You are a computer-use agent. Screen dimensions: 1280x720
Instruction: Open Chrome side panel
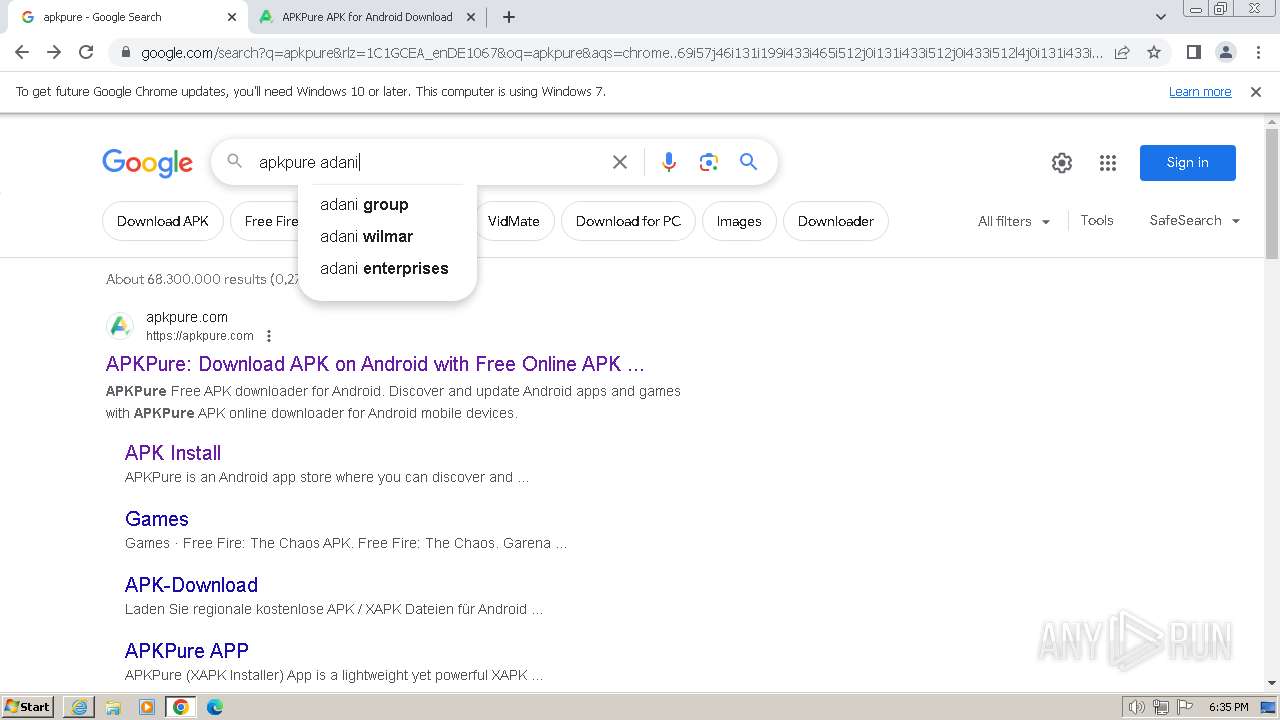coord(1194,52)
